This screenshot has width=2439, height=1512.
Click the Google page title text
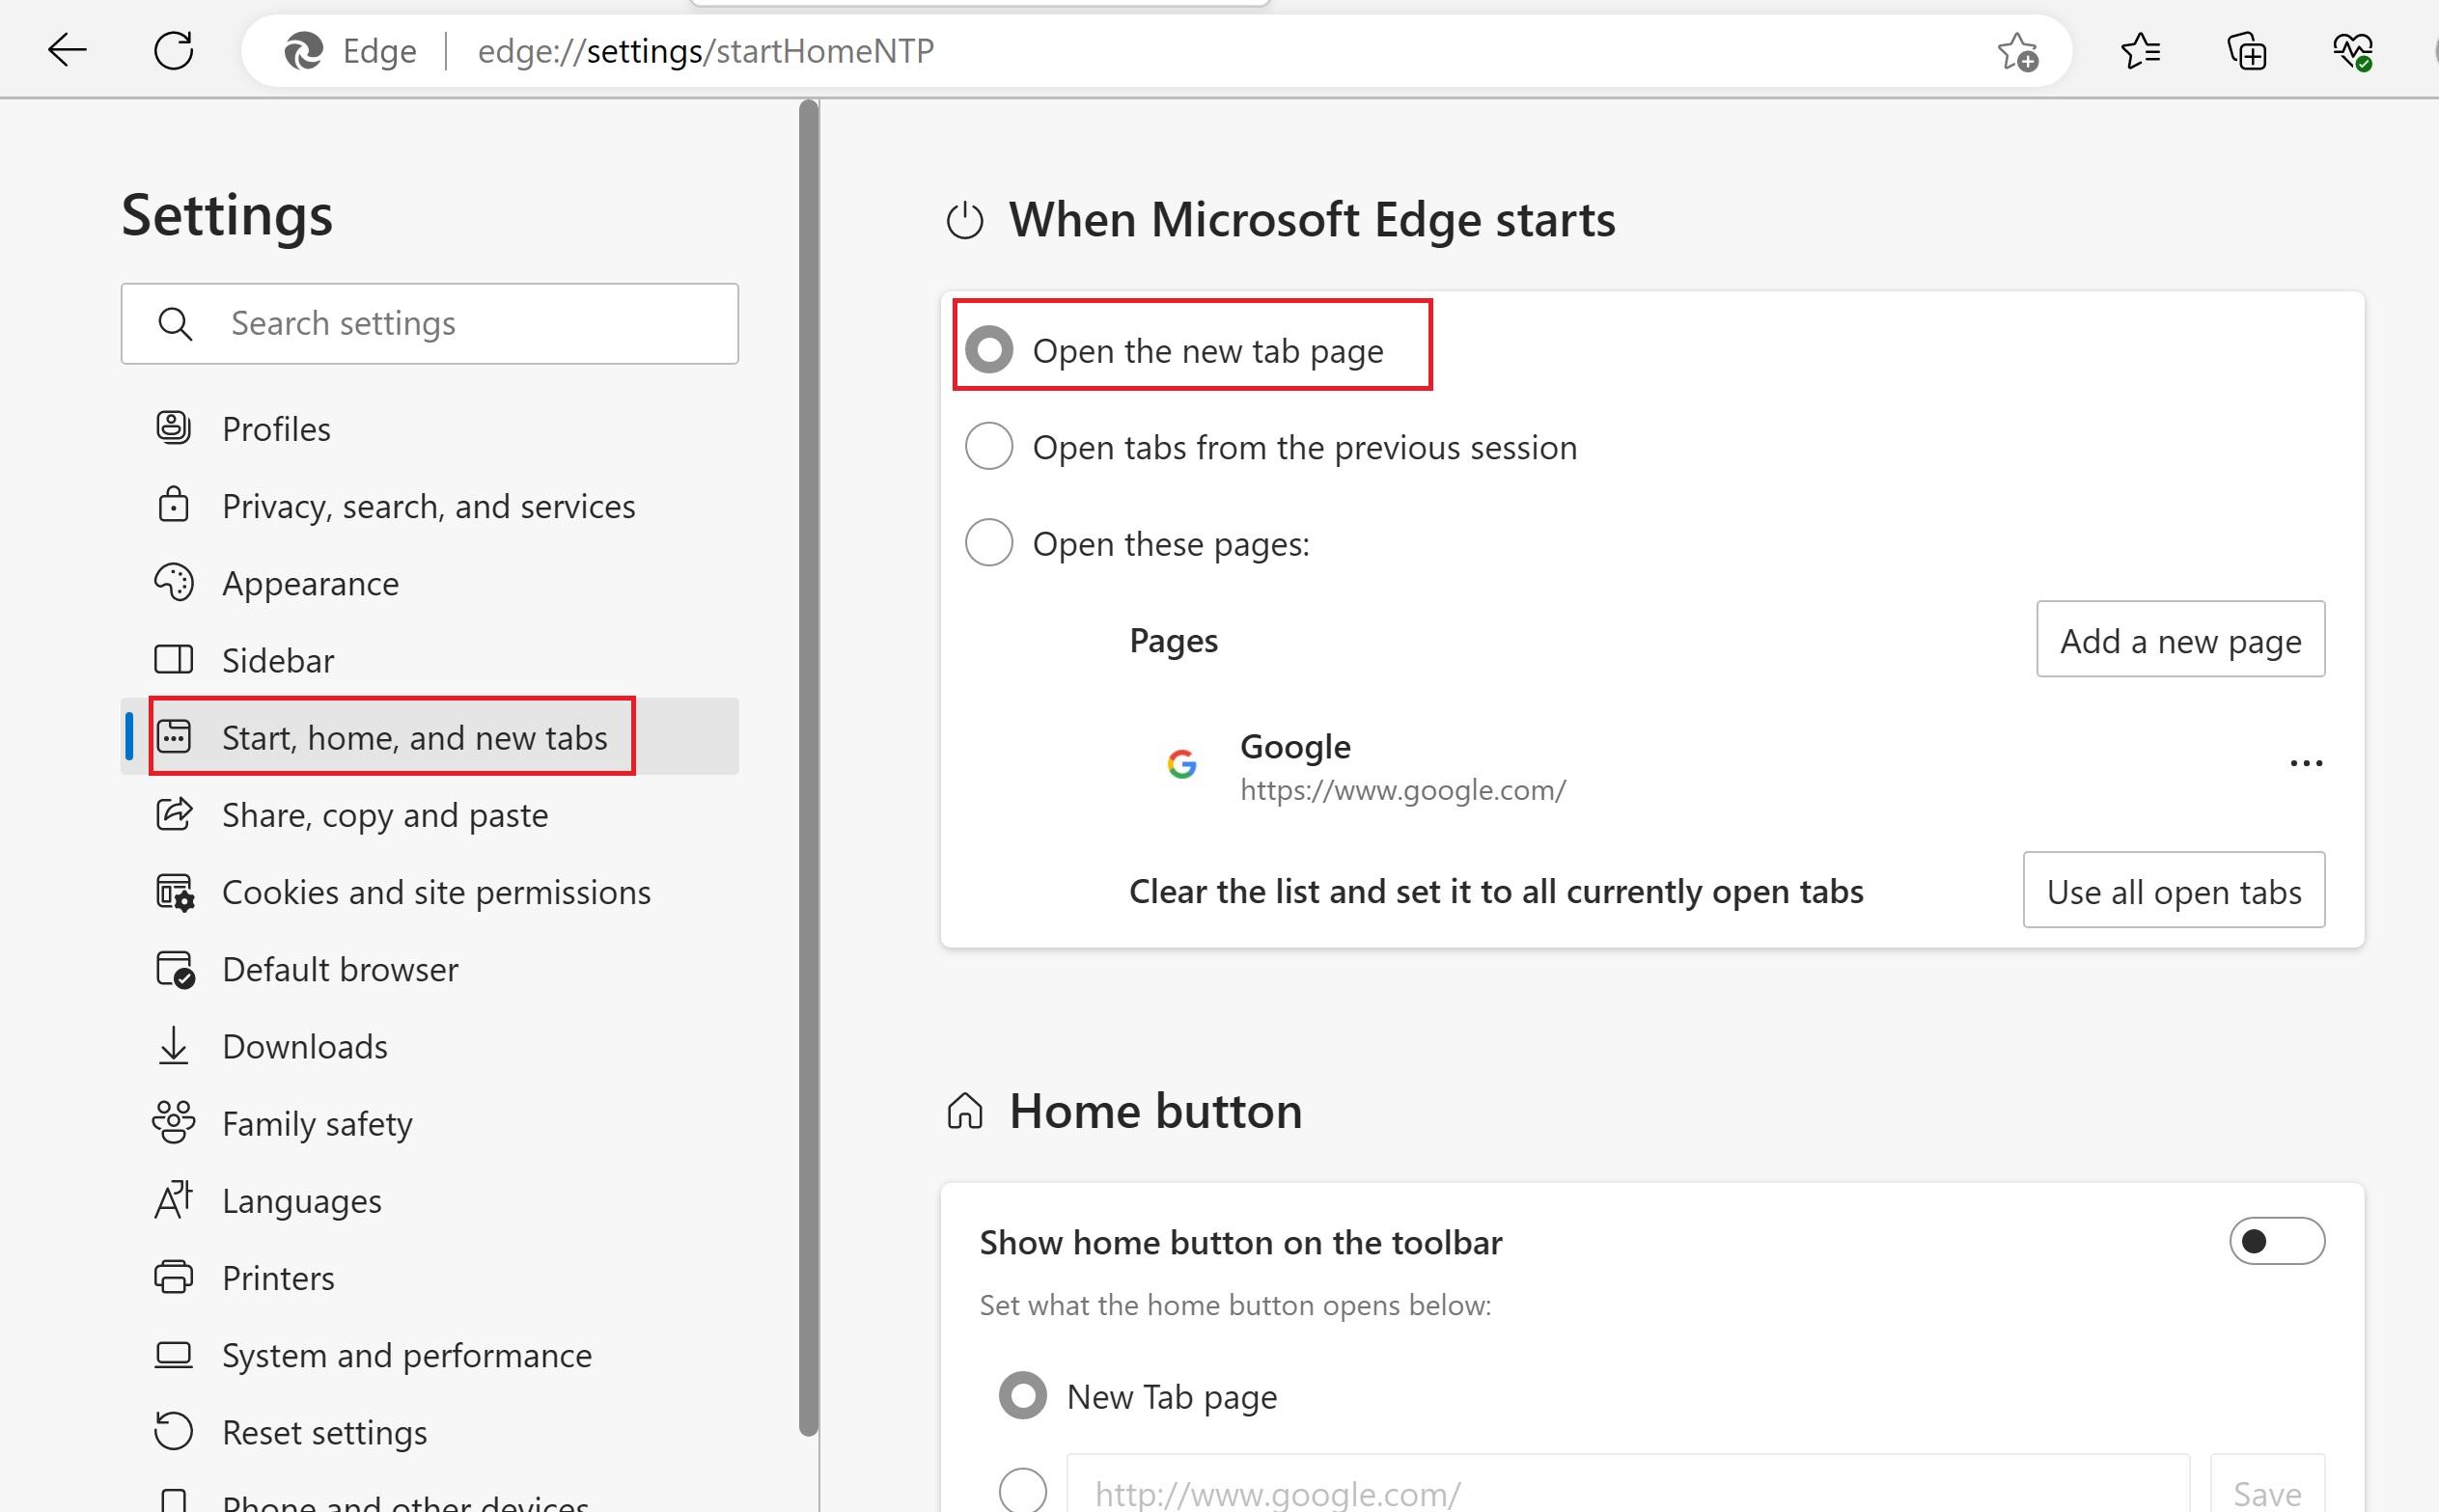coord(1295,746)
